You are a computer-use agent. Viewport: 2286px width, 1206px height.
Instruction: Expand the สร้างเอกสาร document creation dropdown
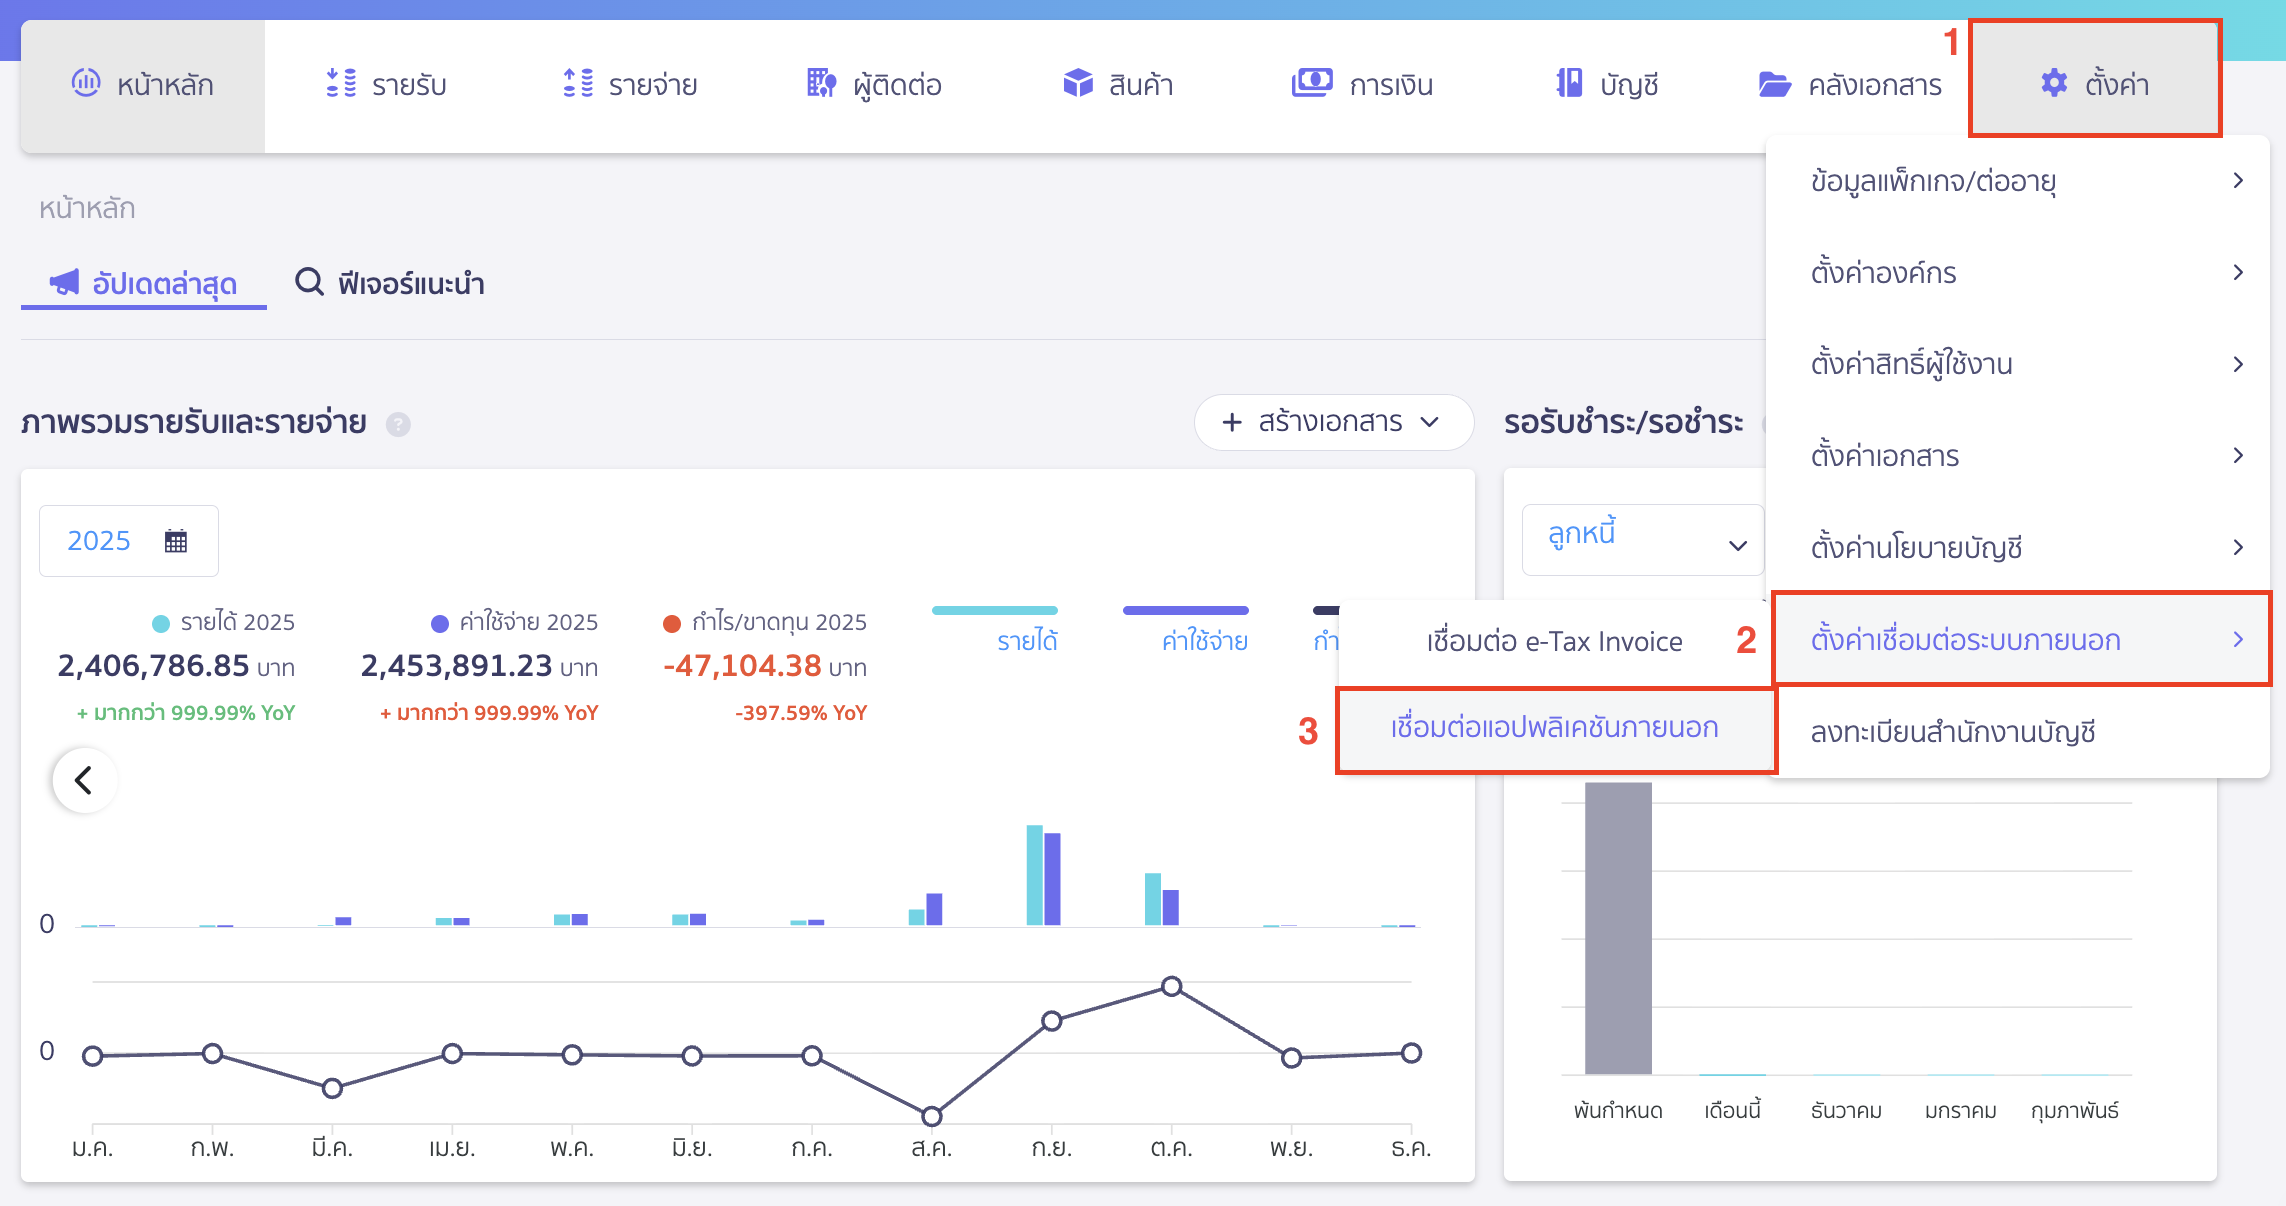[1333, 423]
